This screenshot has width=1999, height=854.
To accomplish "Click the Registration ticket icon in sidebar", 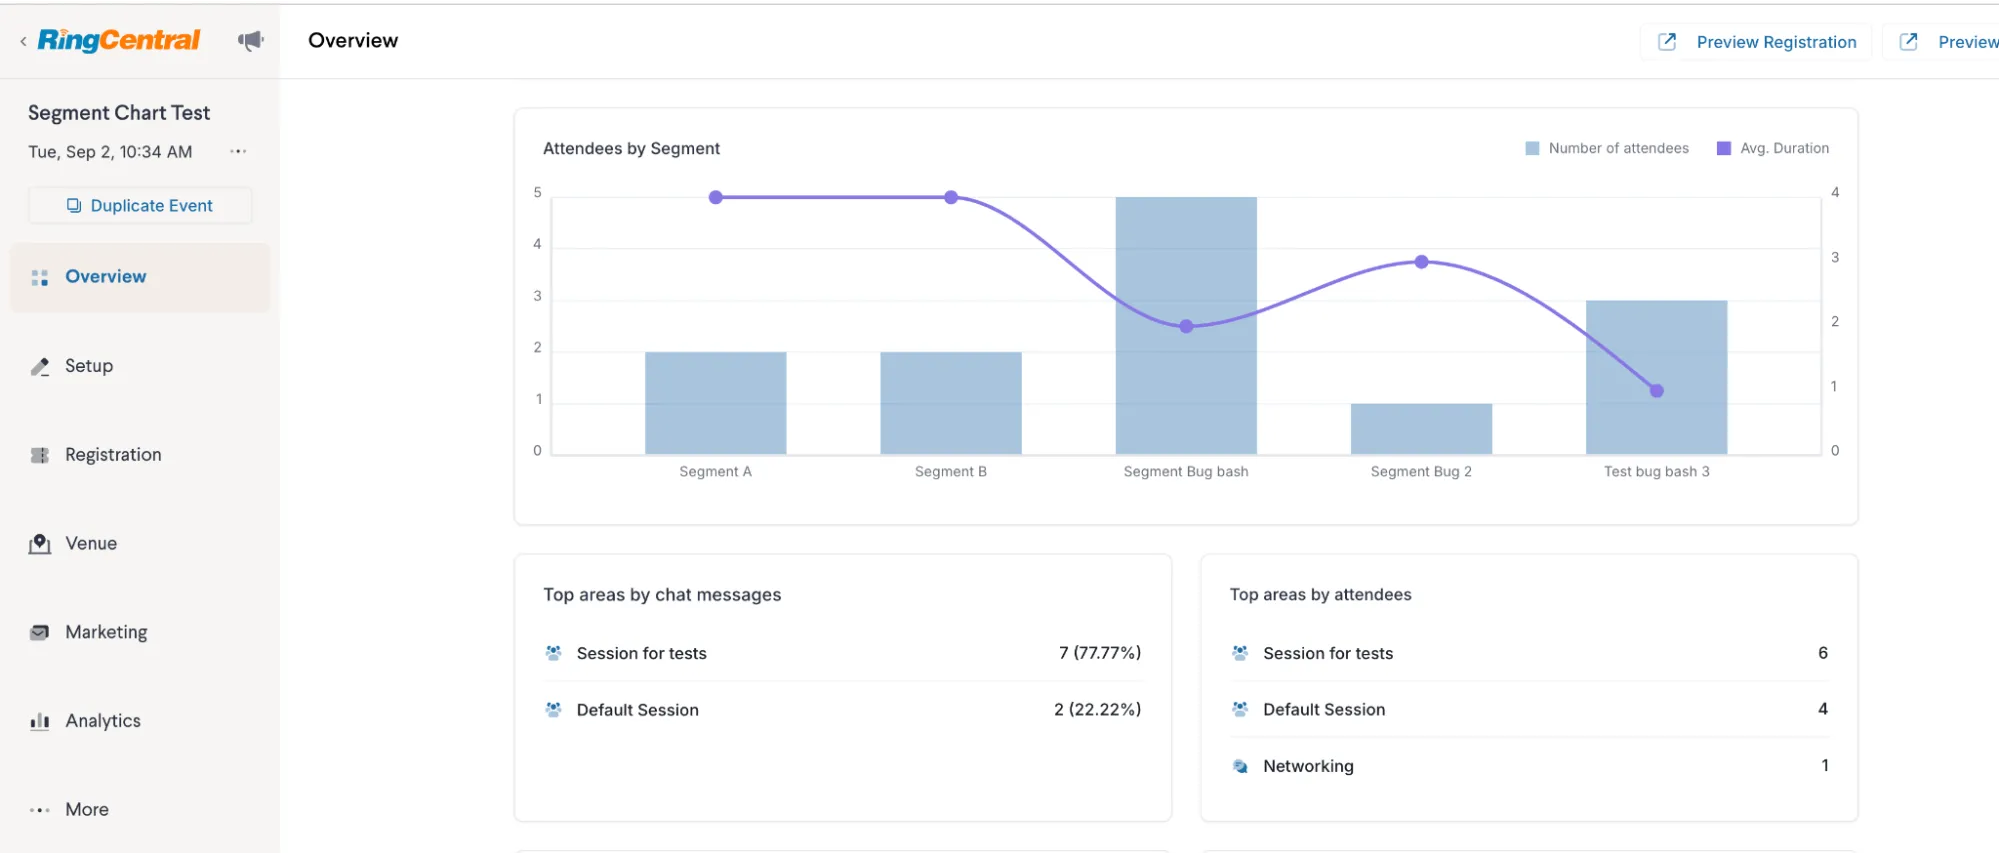I will [x=40, y=455].
